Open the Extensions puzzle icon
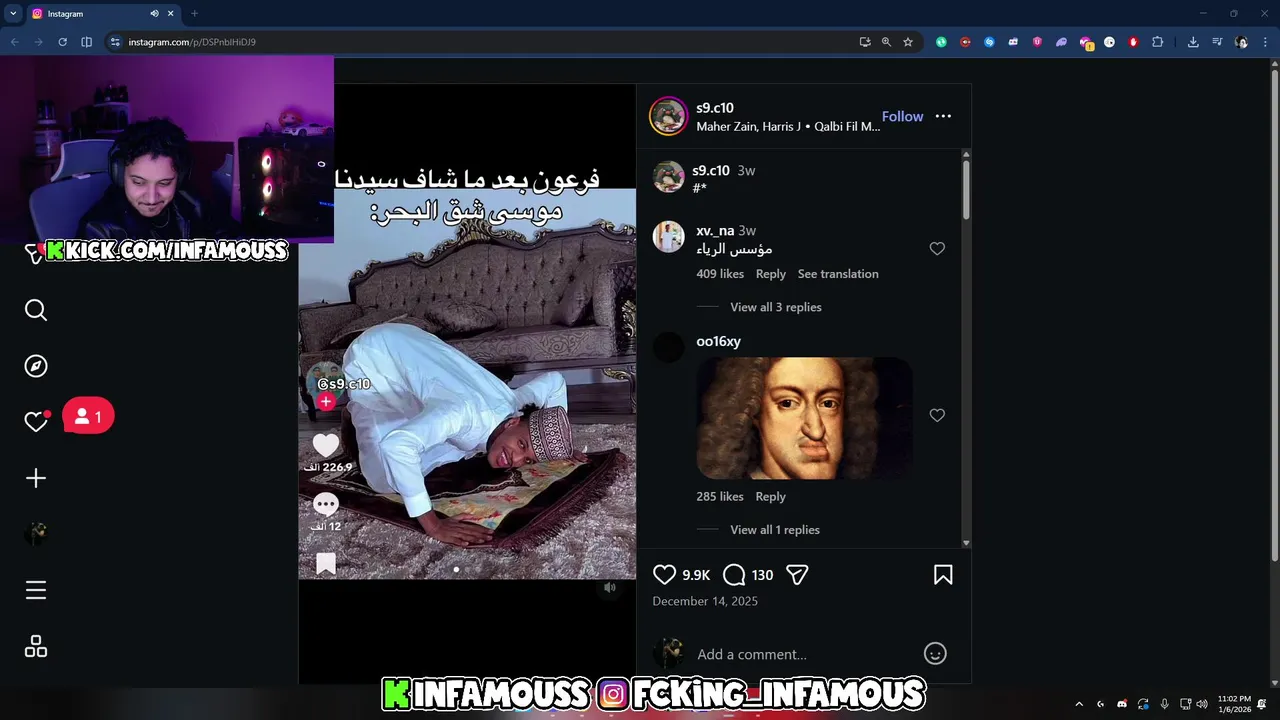The width and height of the screenshot is (1280, 720). point(1158,42)
